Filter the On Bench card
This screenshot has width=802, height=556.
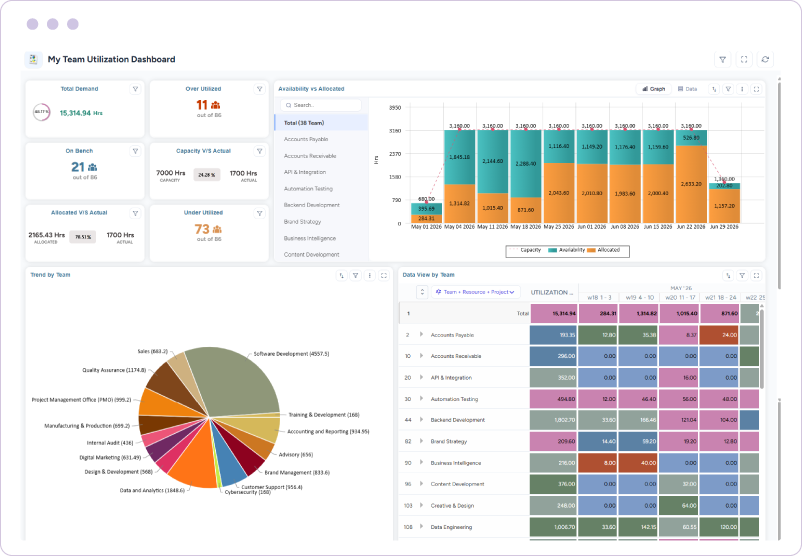(136, 151)
